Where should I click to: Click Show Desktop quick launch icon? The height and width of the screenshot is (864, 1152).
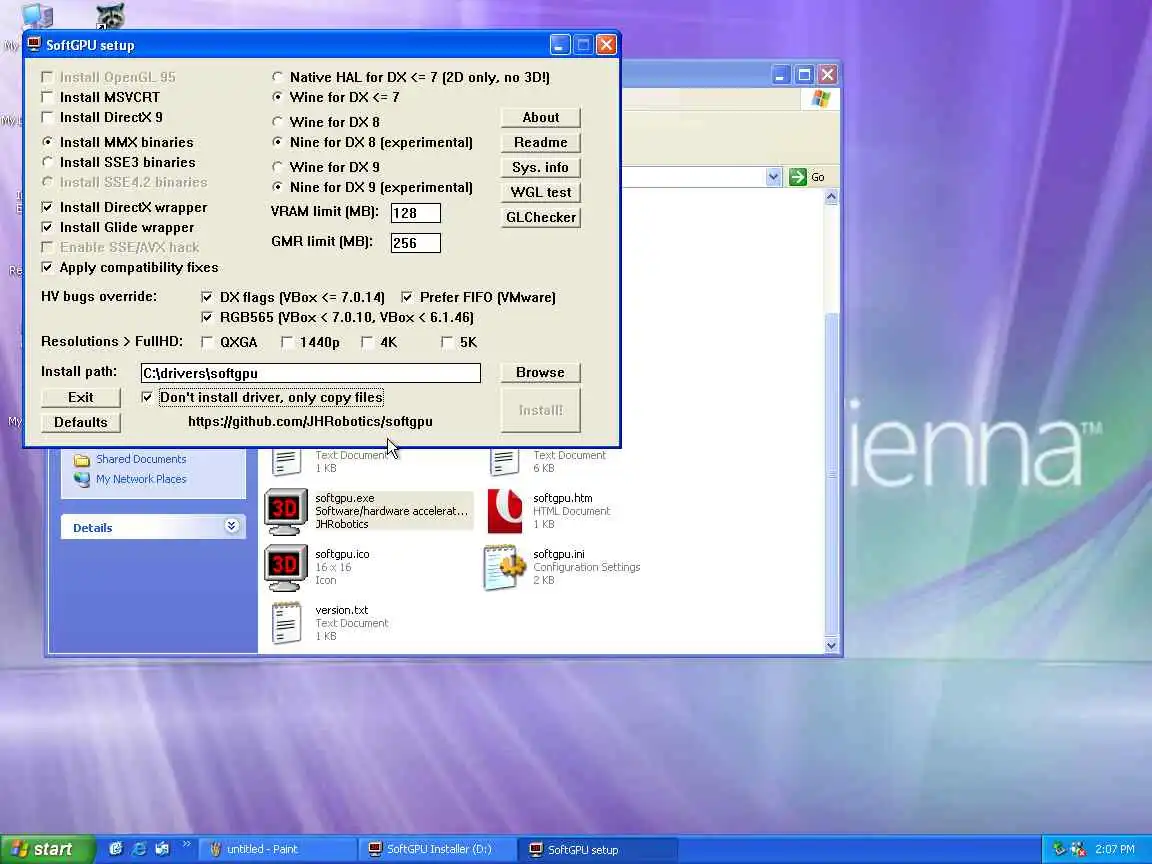pos(162,849)
